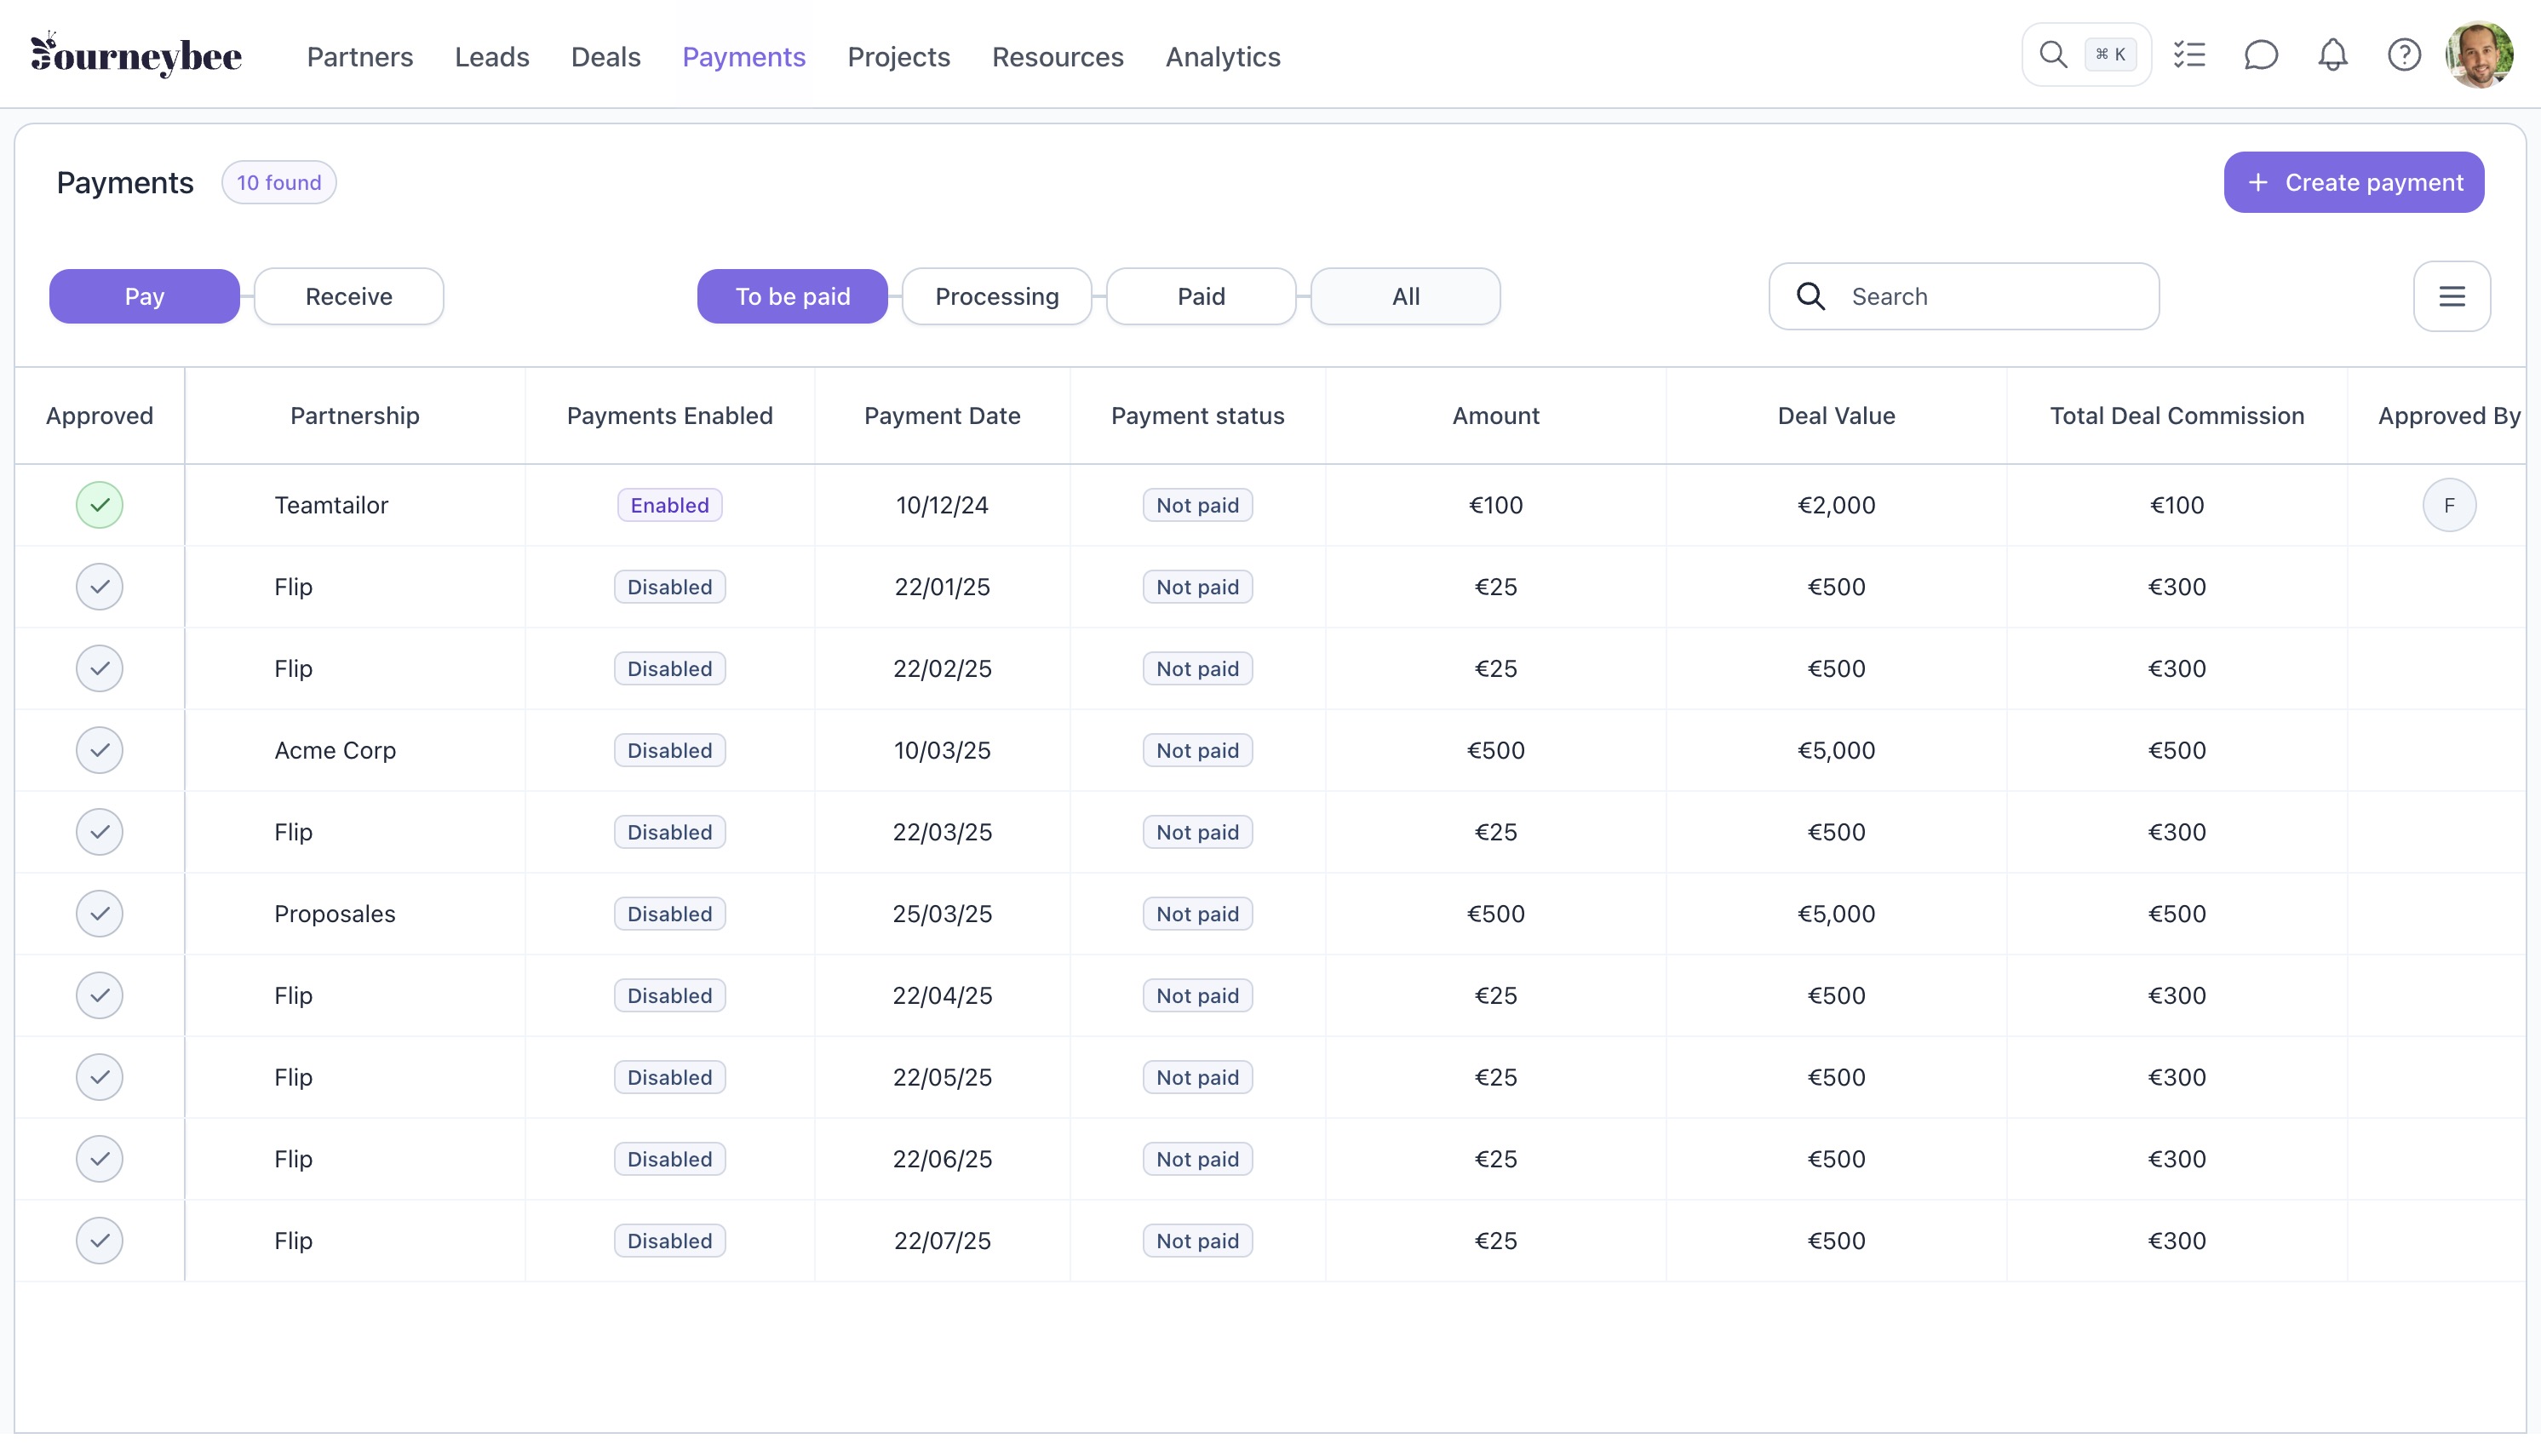Screen dimensions: 2541x1456
Task: Open the user profile avatar
Action: point(2479,55)
